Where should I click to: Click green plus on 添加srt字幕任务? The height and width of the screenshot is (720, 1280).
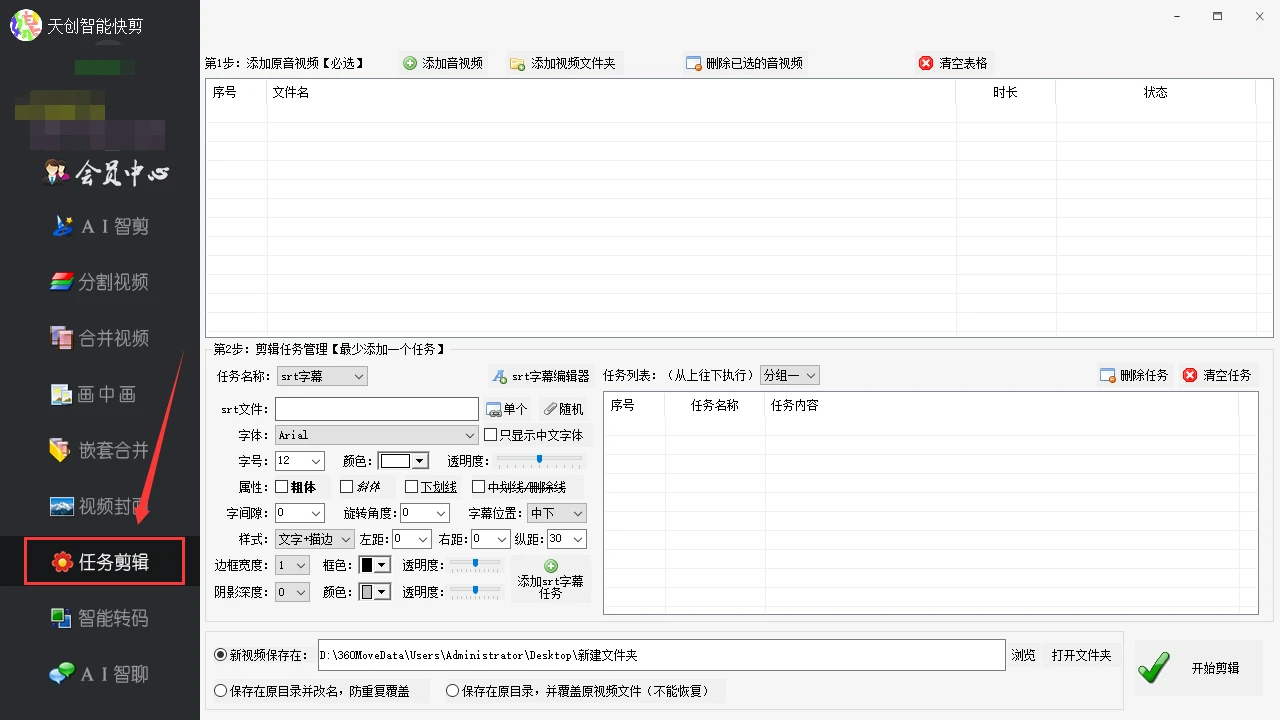551,566
